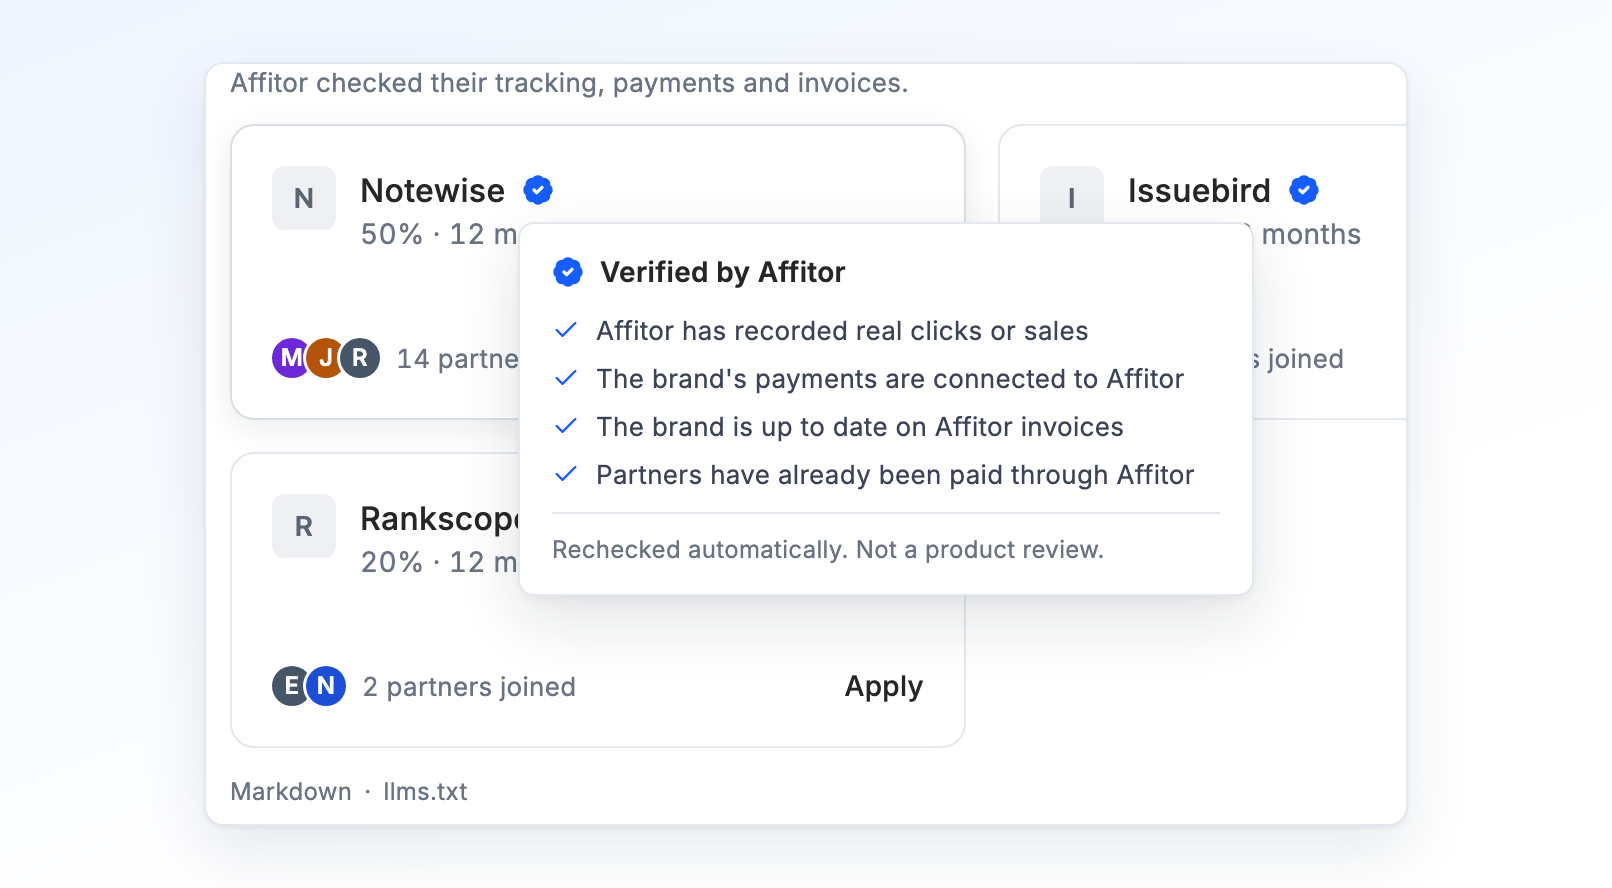Click the checkmark beside Partners have already been paid

pyautogui.click(x=566, y=474)
